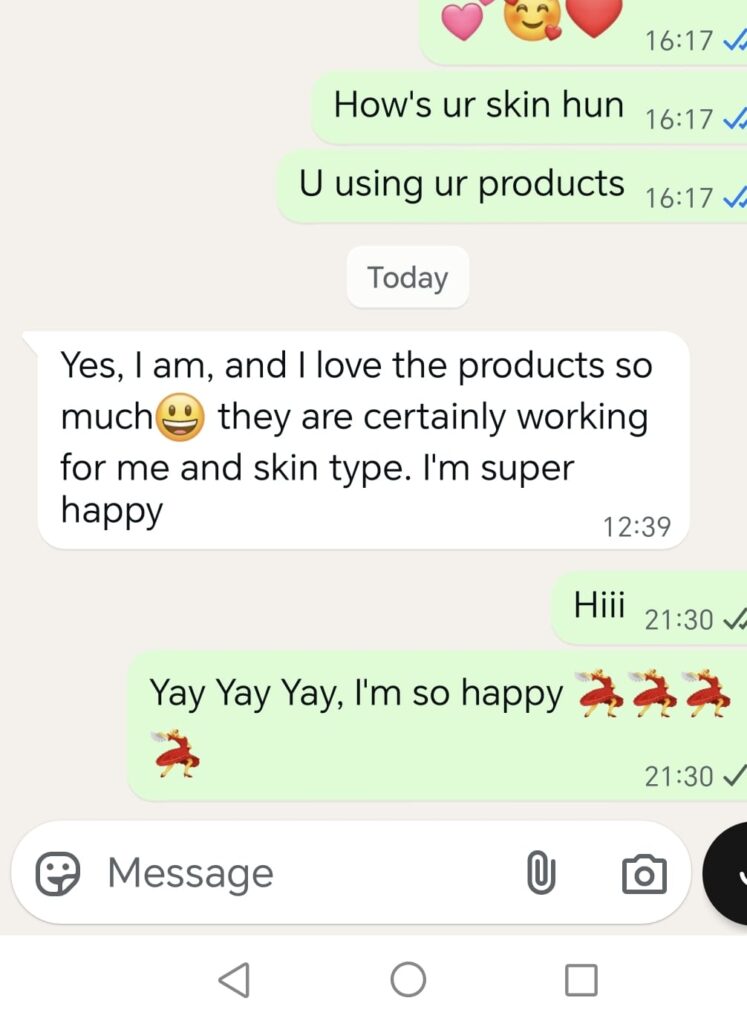The width and height of the screenshot is (747, 1024).
Task: Open the camera from message bar
Action: [644, 873]
